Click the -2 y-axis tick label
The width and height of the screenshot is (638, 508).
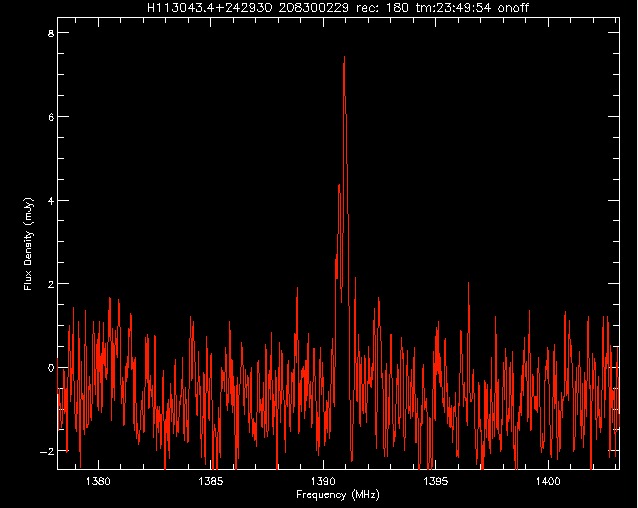pos(47,451)
